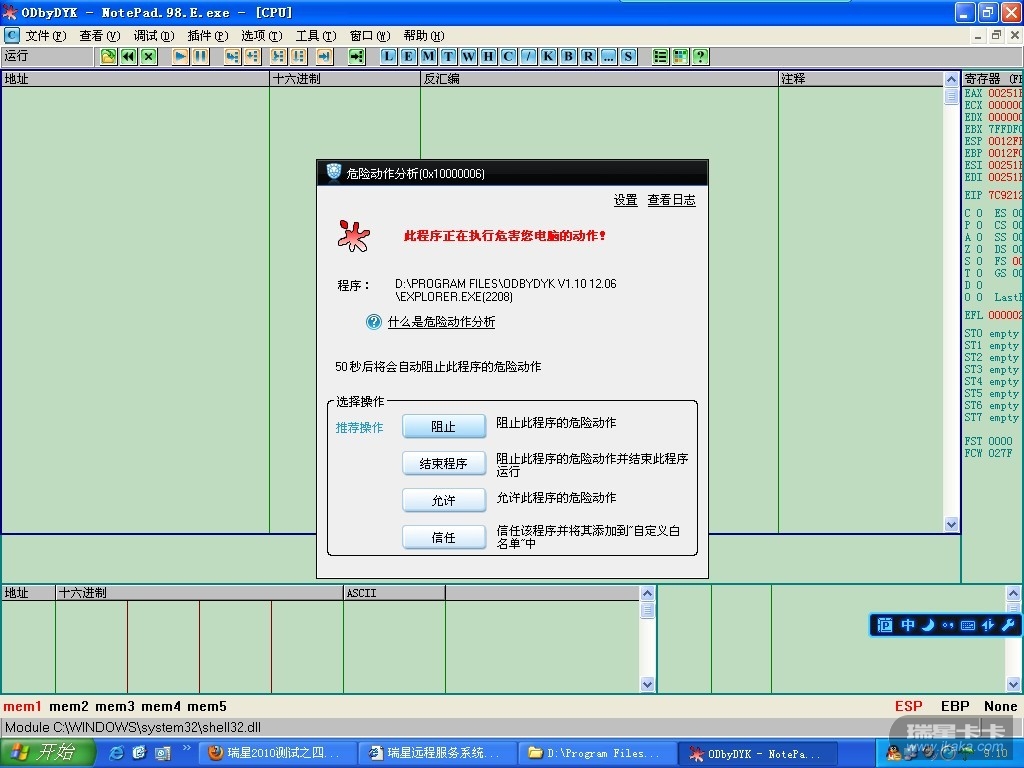Click dump pane scroll up arrow

click(x=647, y=593)
